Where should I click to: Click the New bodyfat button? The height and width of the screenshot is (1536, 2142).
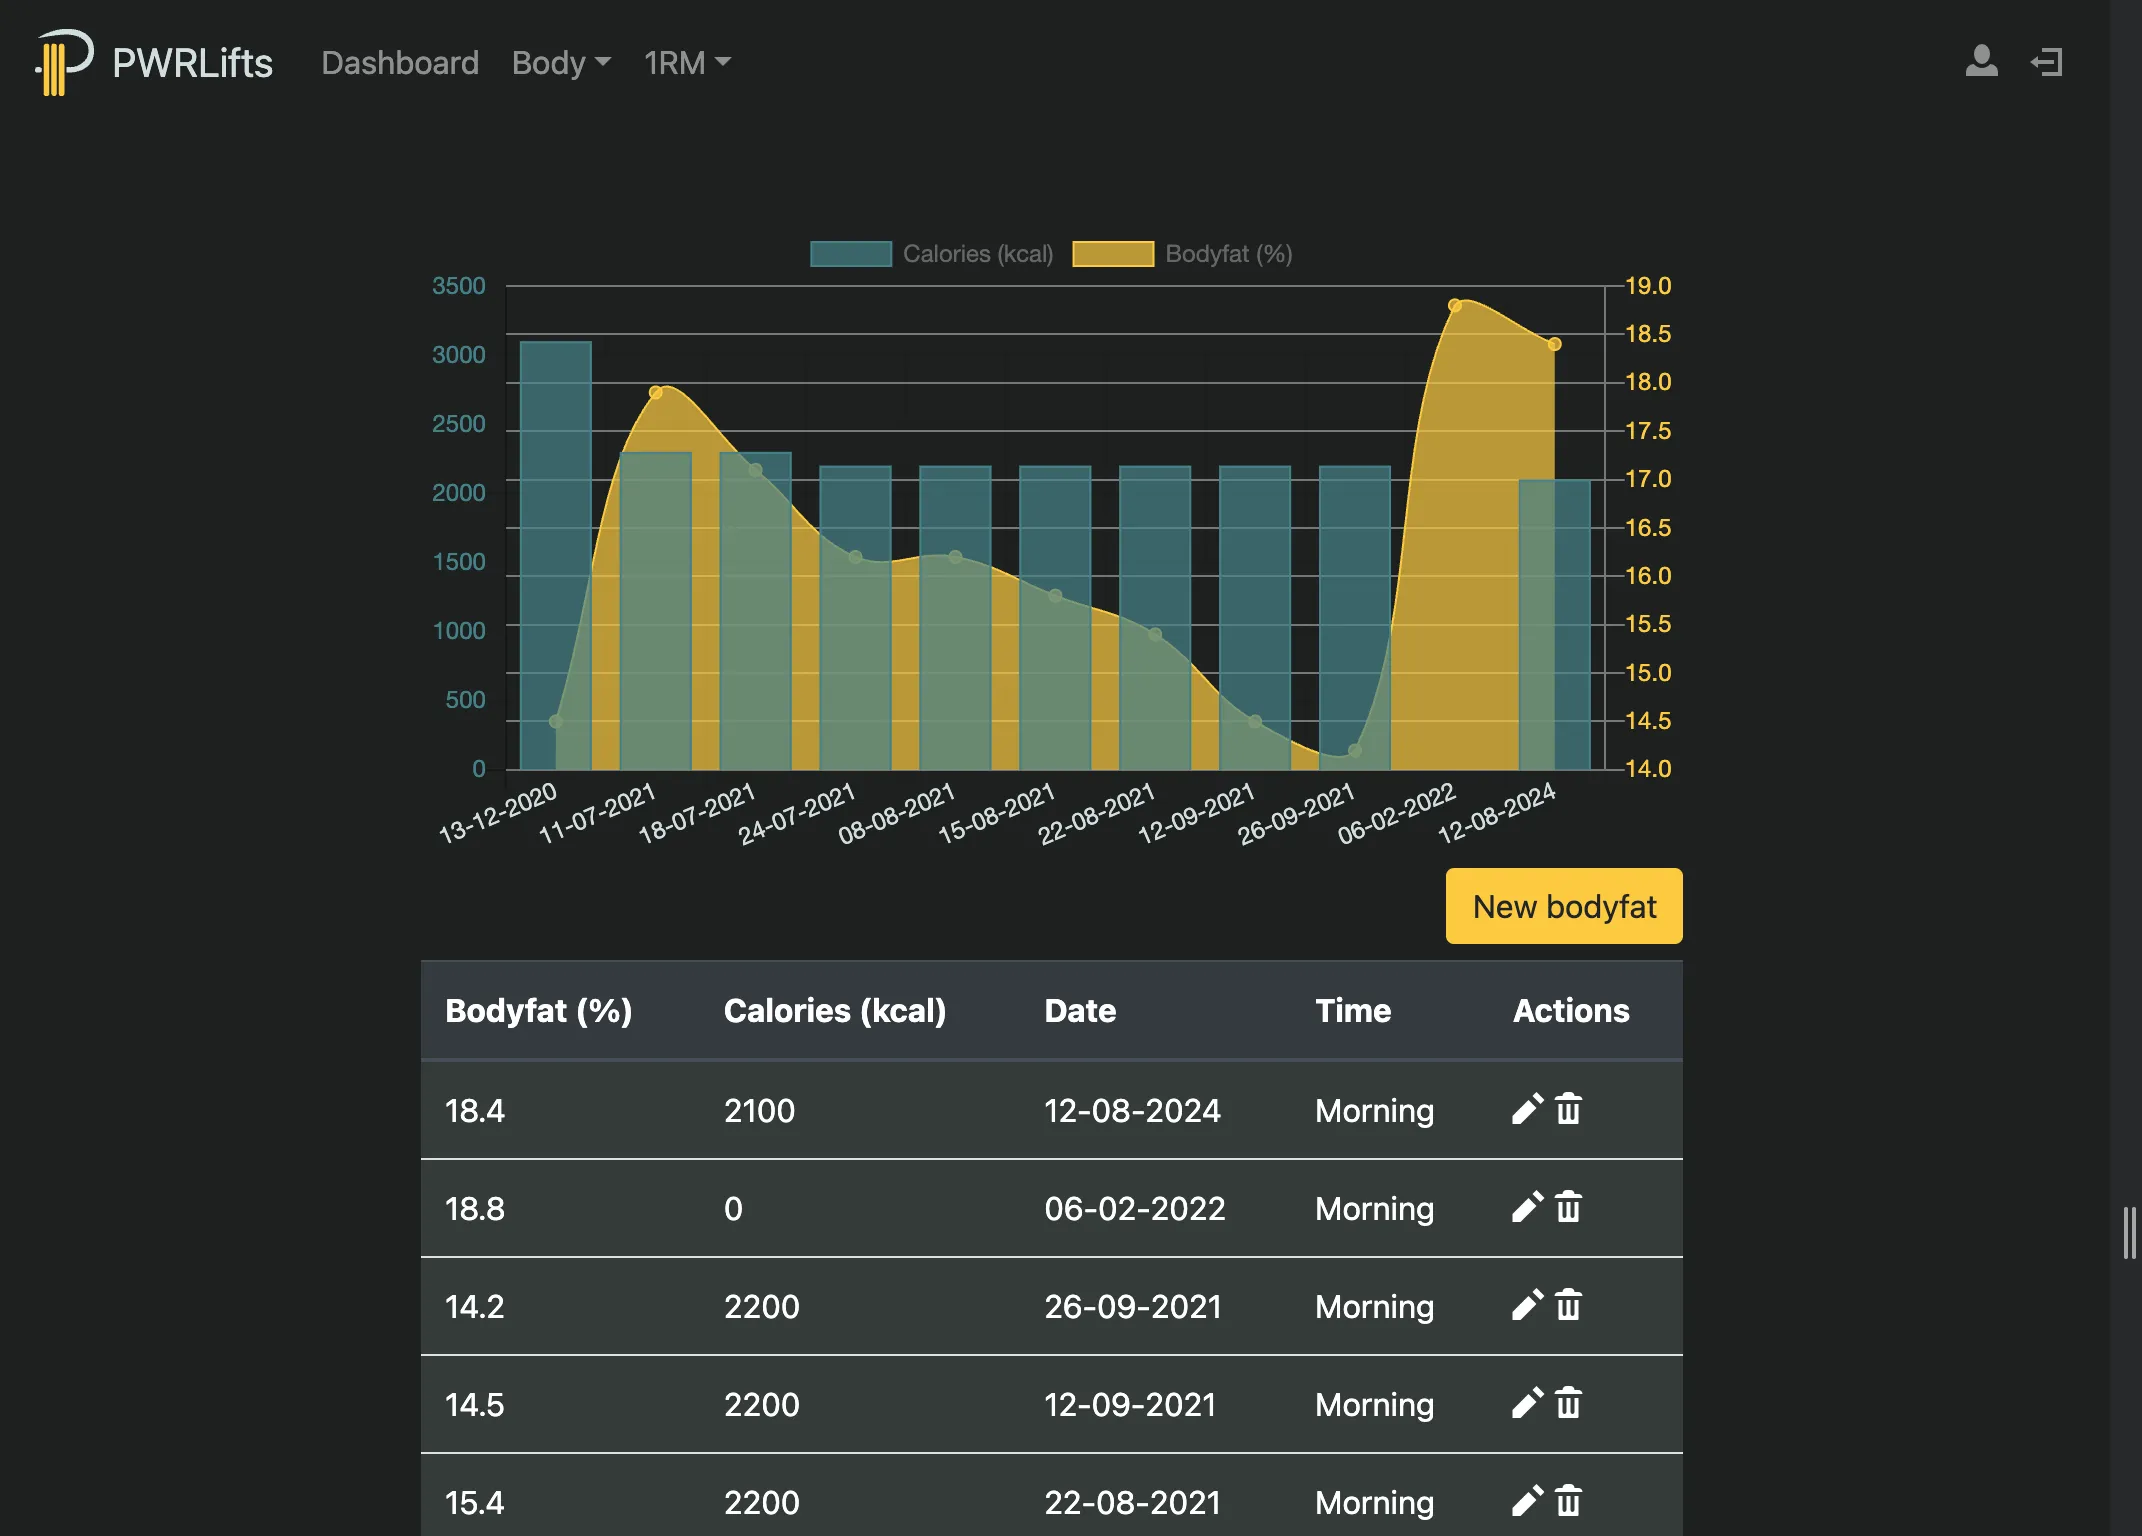pos(1564,906)
